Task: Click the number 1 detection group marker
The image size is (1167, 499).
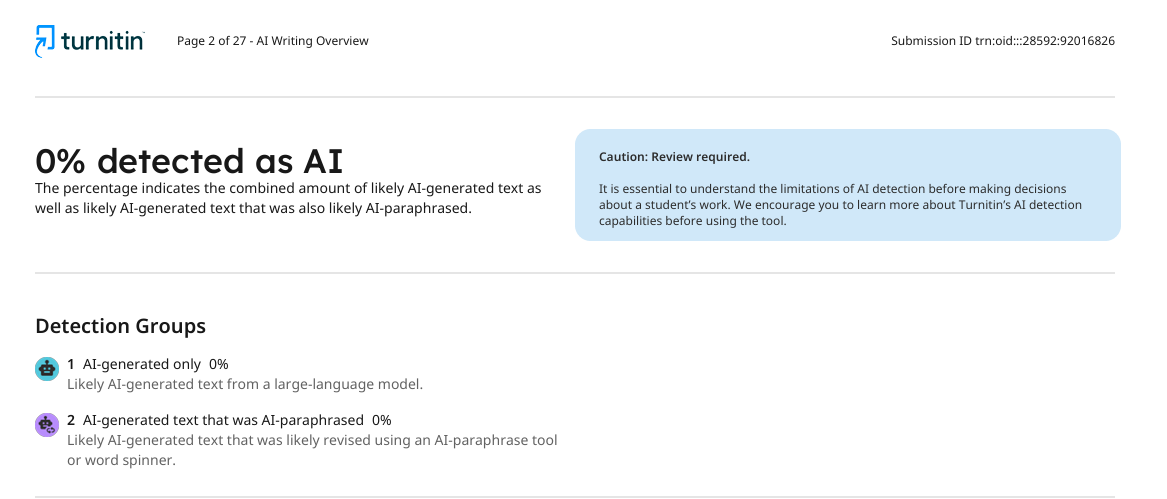Action: pos(71,364)
